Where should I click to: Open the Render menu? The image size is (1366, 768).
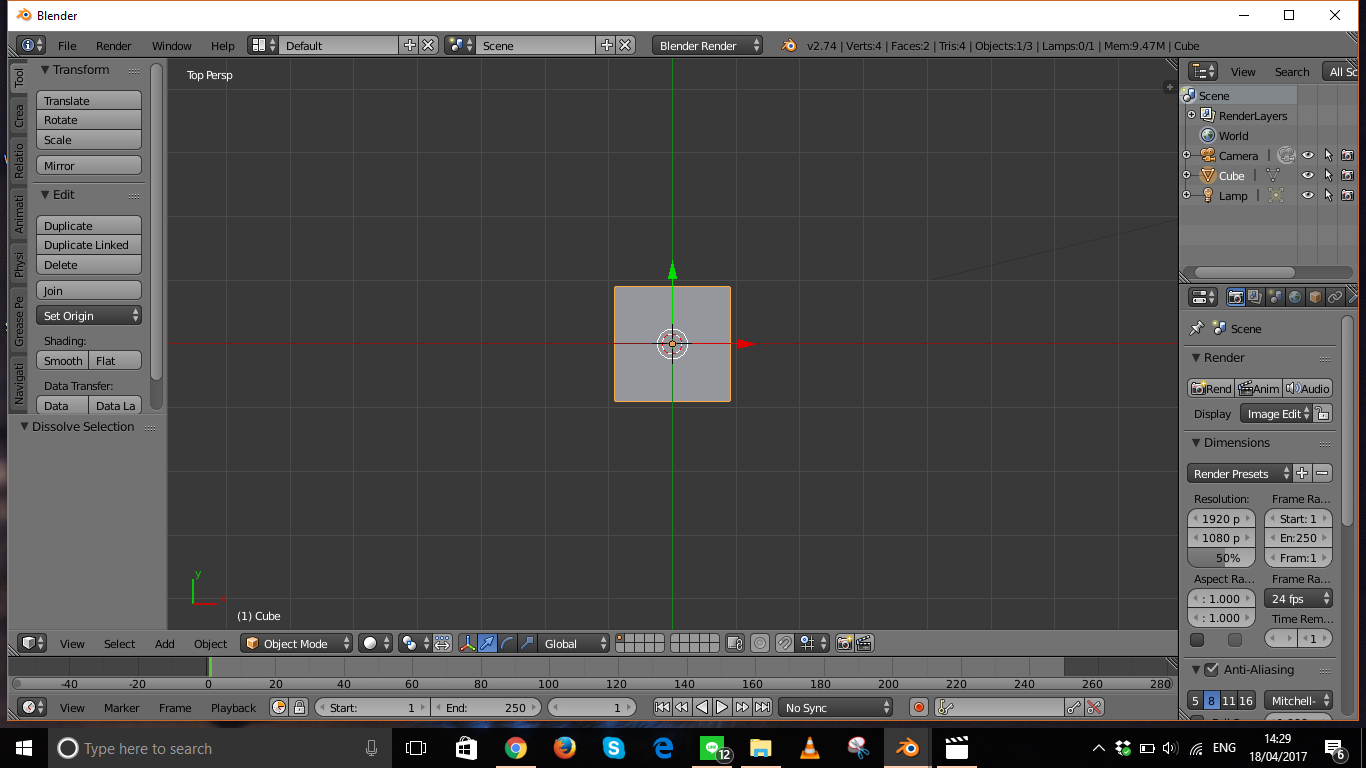(x=113, y=45)
